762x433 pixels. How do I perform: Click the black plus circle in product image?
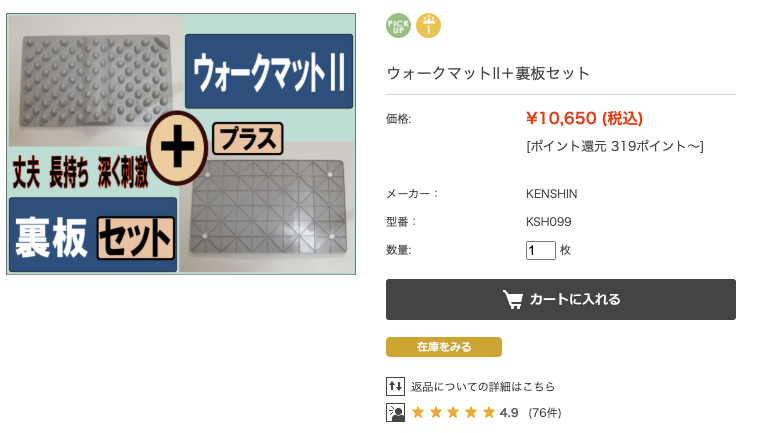tap(176, 150)
